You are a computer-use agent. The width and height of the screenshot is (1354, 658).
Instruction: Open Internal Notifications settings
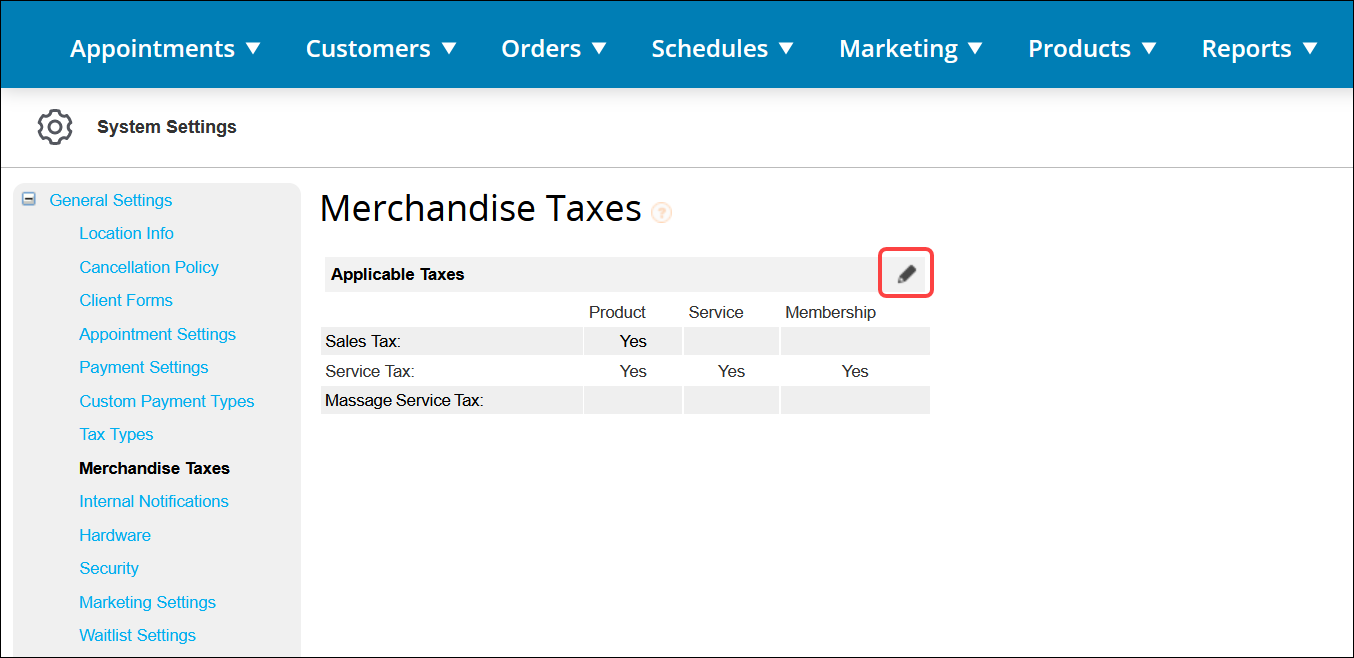153,501
